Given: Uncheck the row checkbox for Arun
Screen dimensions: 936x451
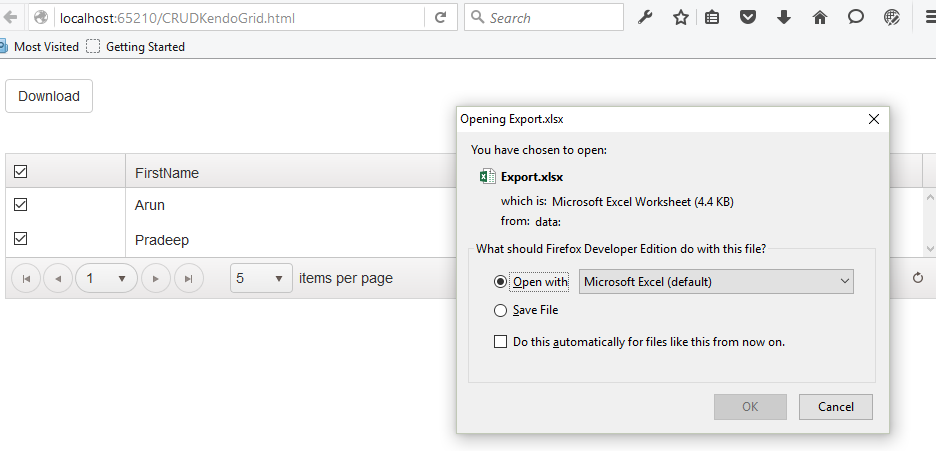Looking at the screenshot, I should pos(20,205).
